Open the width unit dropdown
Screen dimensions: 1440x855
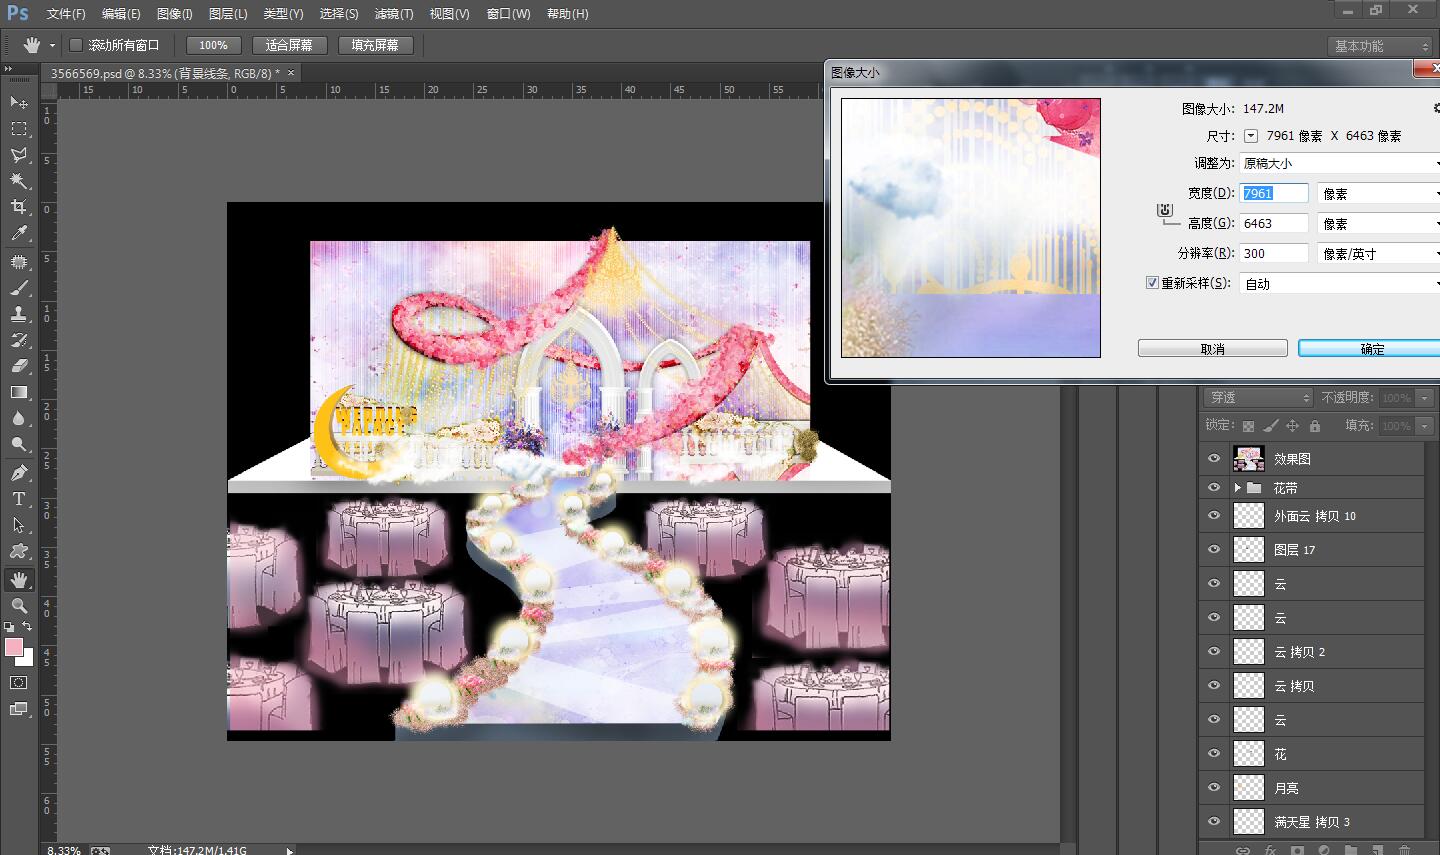coord(1379,193)
